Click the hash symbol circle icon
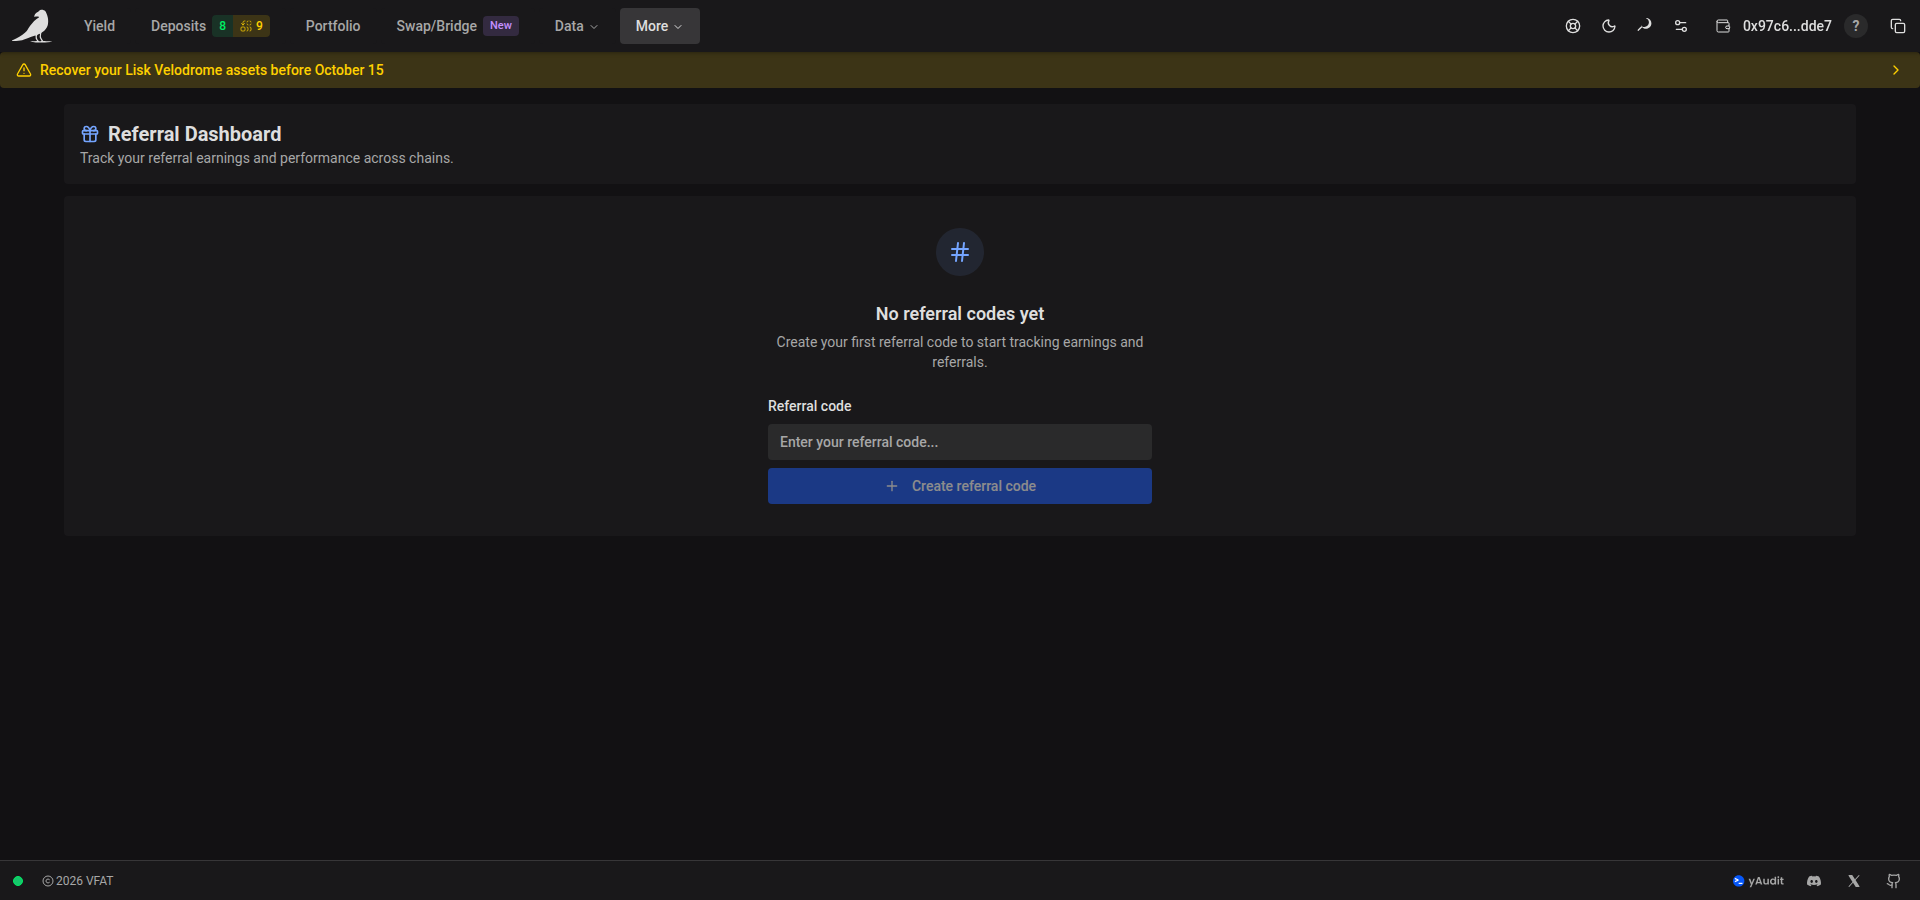Image resolution: width=1920 pixels, height=900 pixels. [x=960, y=252]
